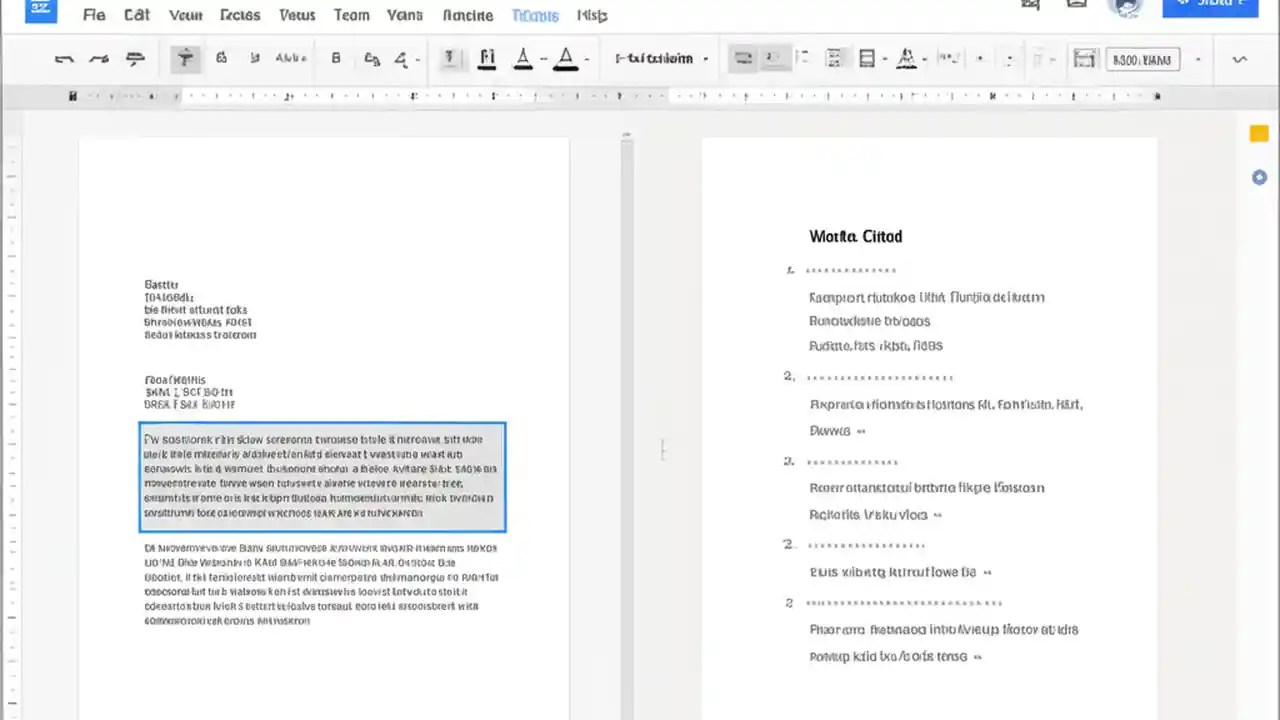The image size is (1280, 720).
Task: Click the user profile avatar
Action: click(x=1126, y=9)
